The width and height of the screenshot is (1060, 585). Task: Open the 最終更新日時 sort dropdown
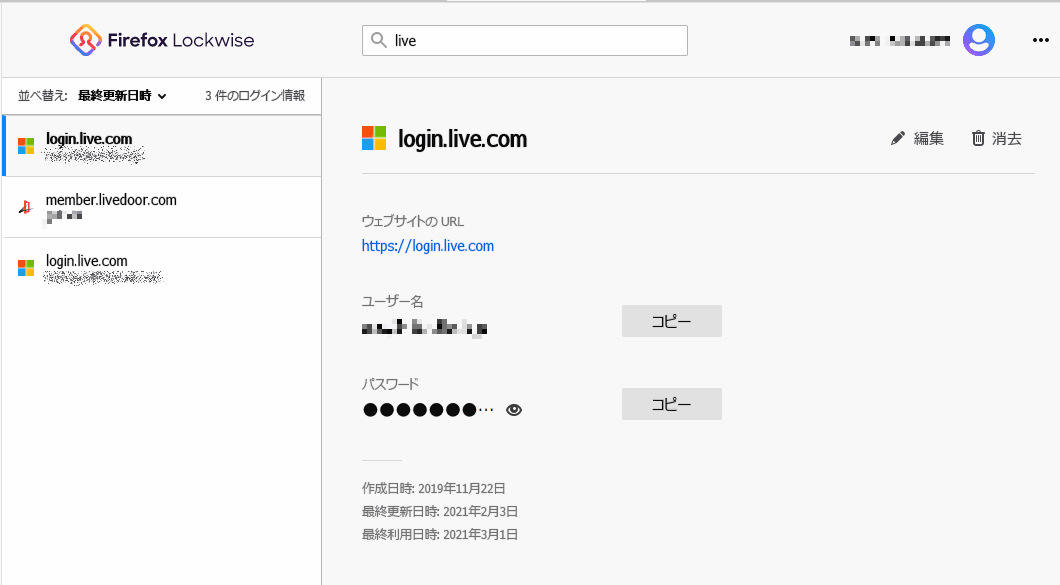[122, 96]
